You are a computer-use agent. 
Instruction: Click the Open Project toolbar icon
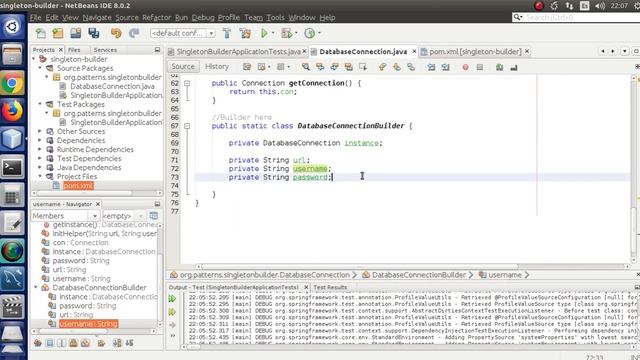(76, 33)
